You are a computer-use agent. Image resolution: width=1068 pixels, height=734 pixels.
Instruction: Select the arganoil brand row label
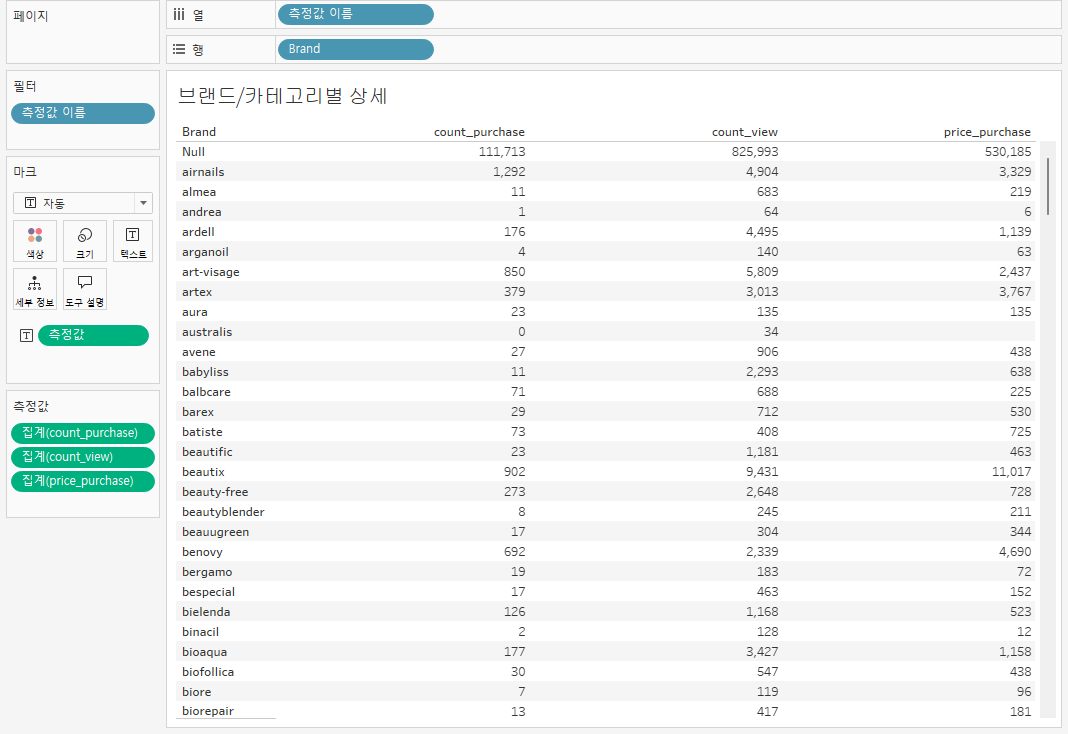tap(205, 252)
